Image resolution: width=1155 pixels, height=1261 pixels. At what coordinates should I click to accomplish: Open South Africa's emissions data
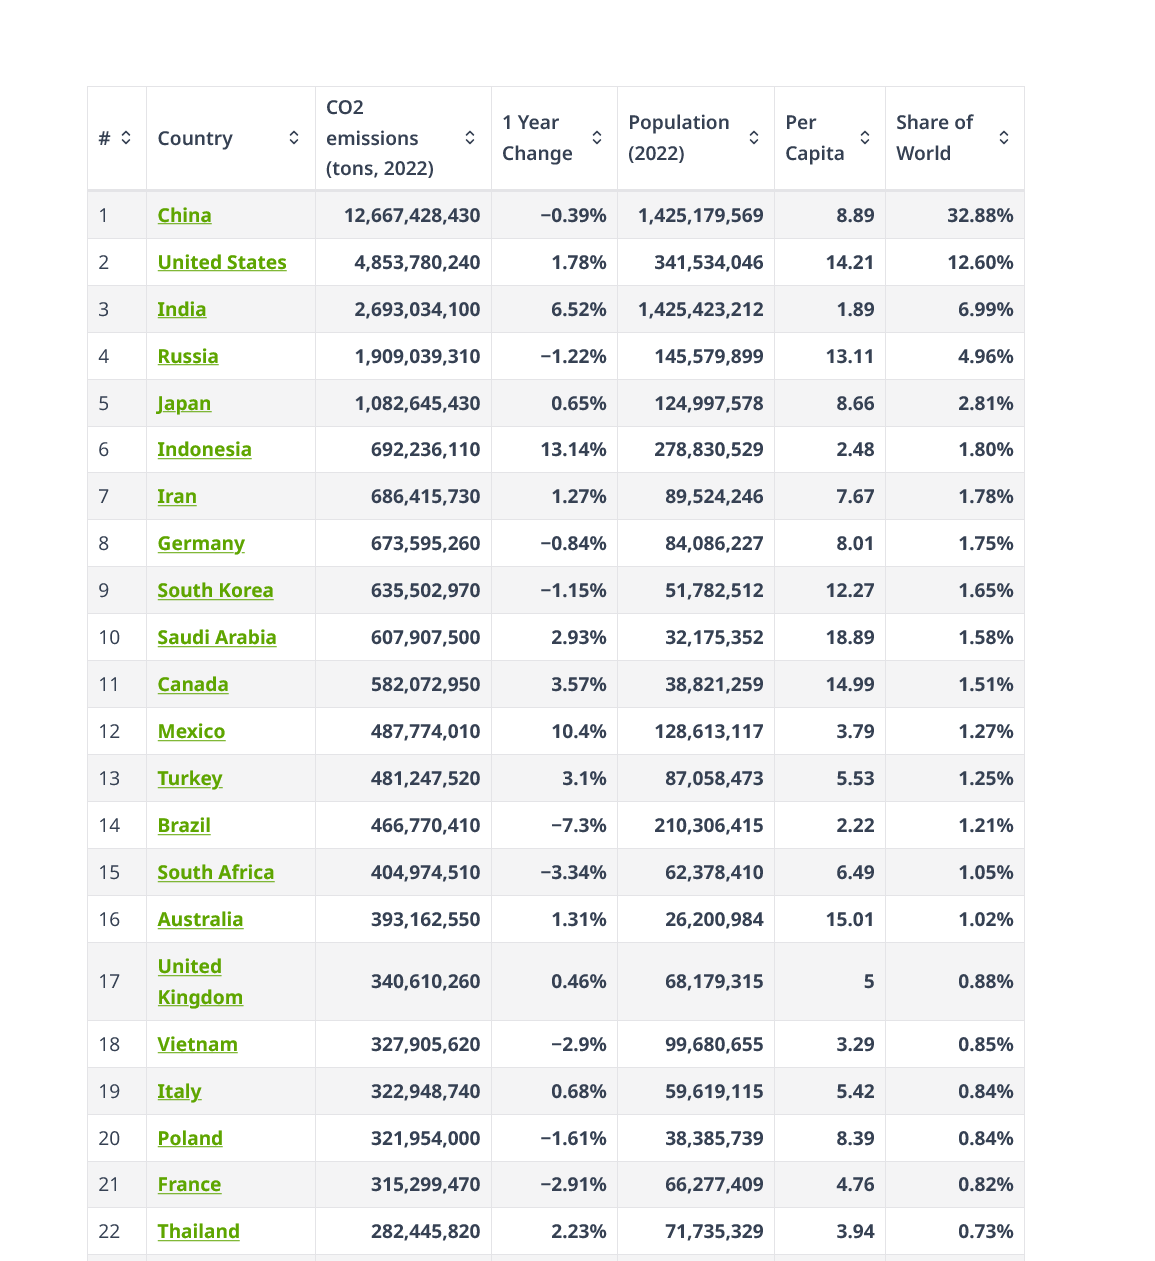click(x=215, y=872)
